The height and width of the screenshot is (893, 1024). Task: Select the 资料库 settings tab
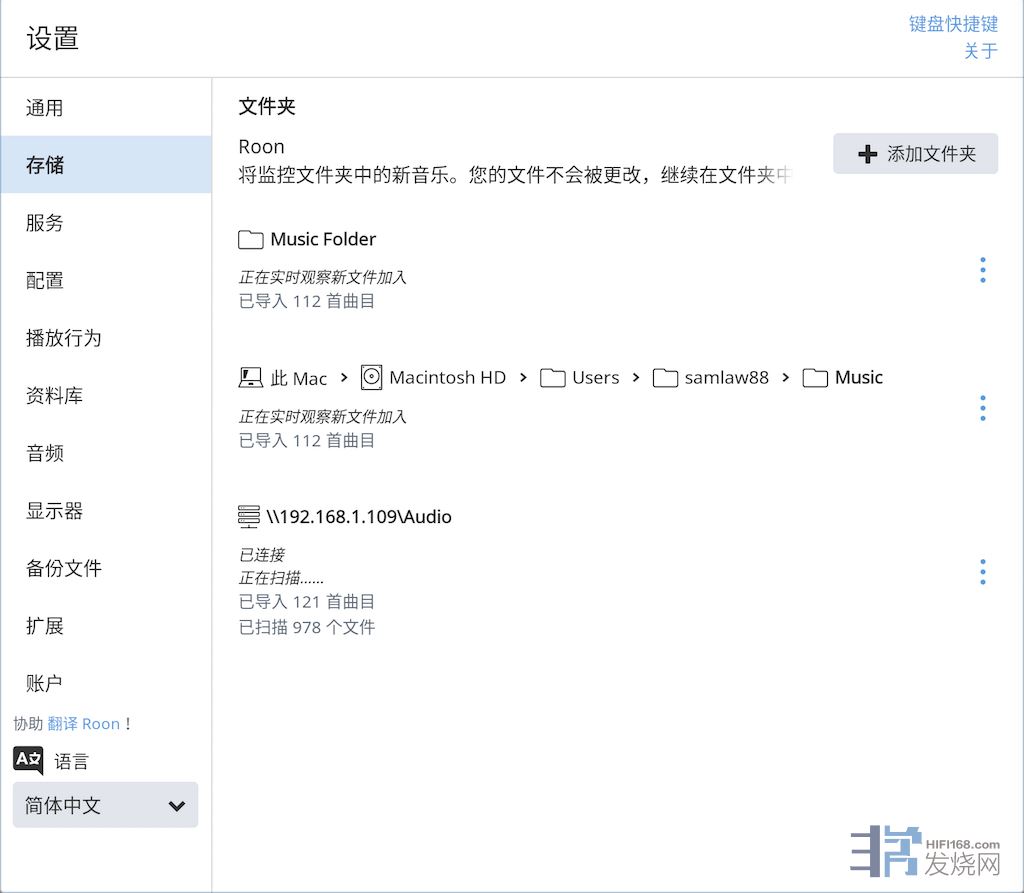(x=55, y=396)
